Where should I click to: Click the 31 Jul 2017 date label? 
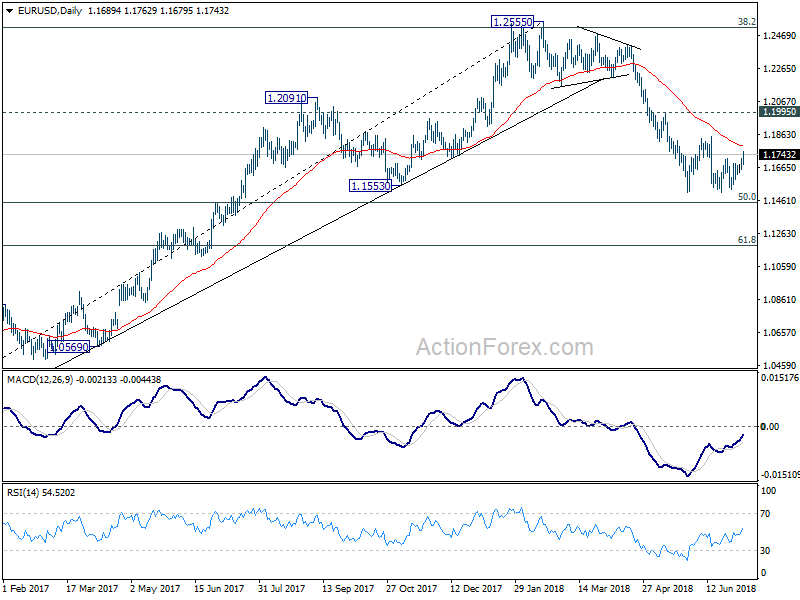coord(282,588)
